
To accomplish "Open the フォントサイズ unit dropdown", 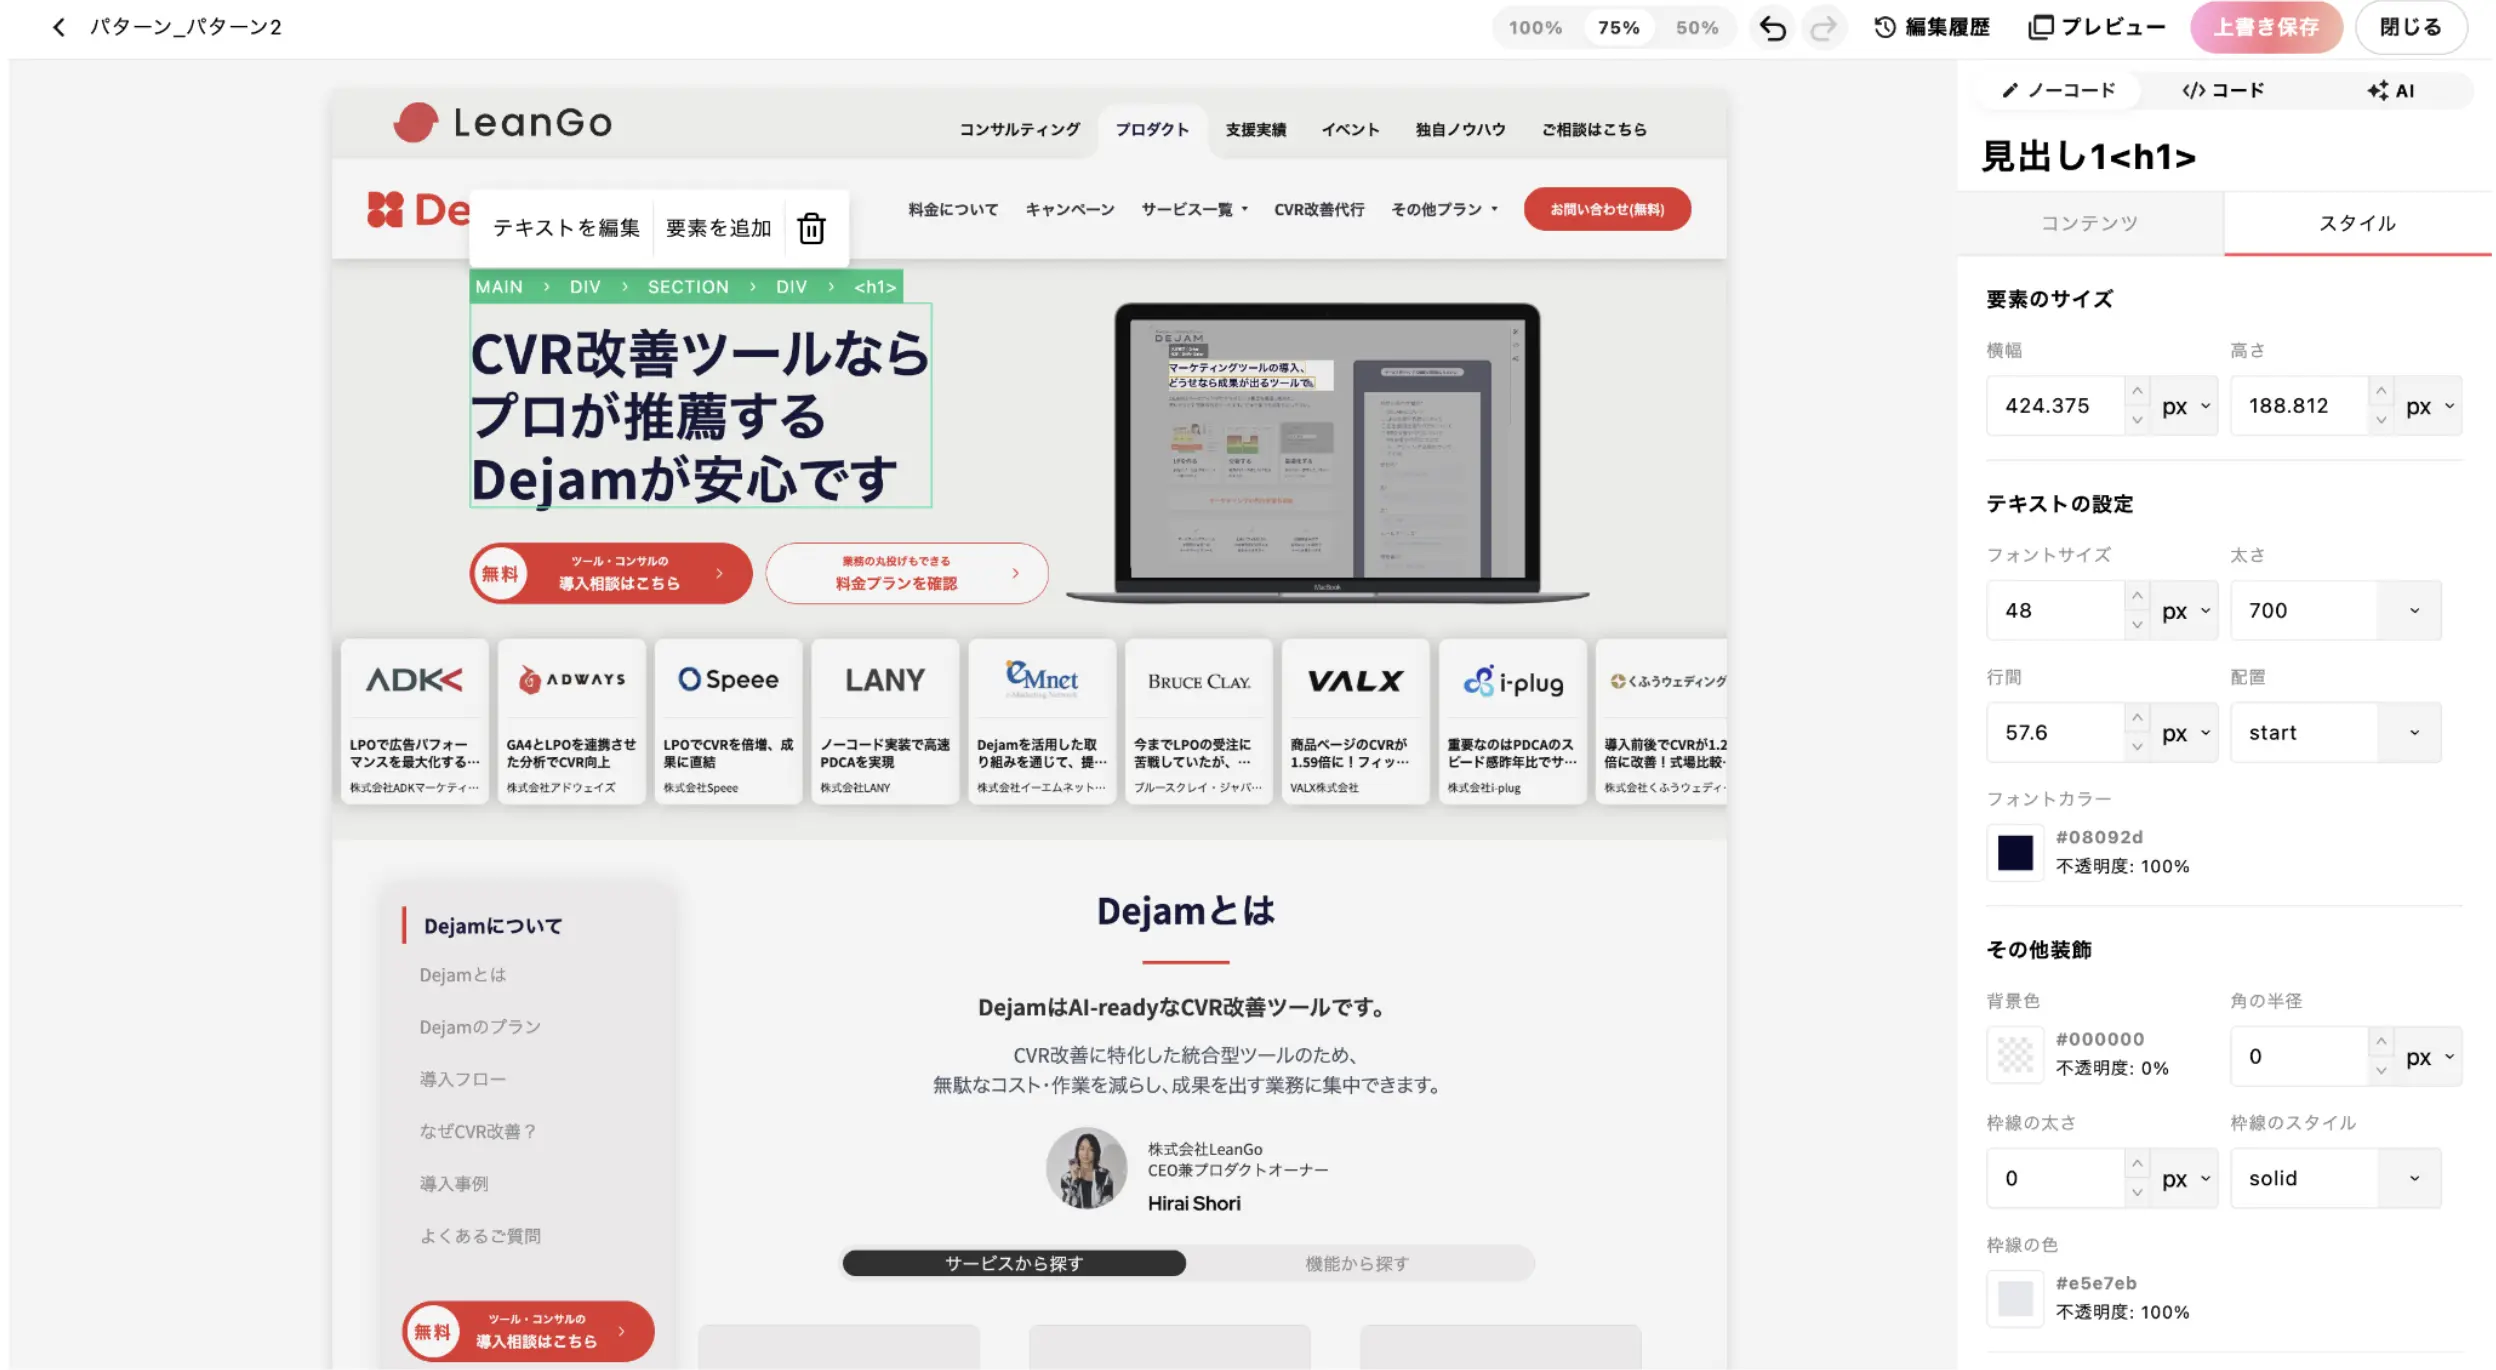I will coord(2184,610).
